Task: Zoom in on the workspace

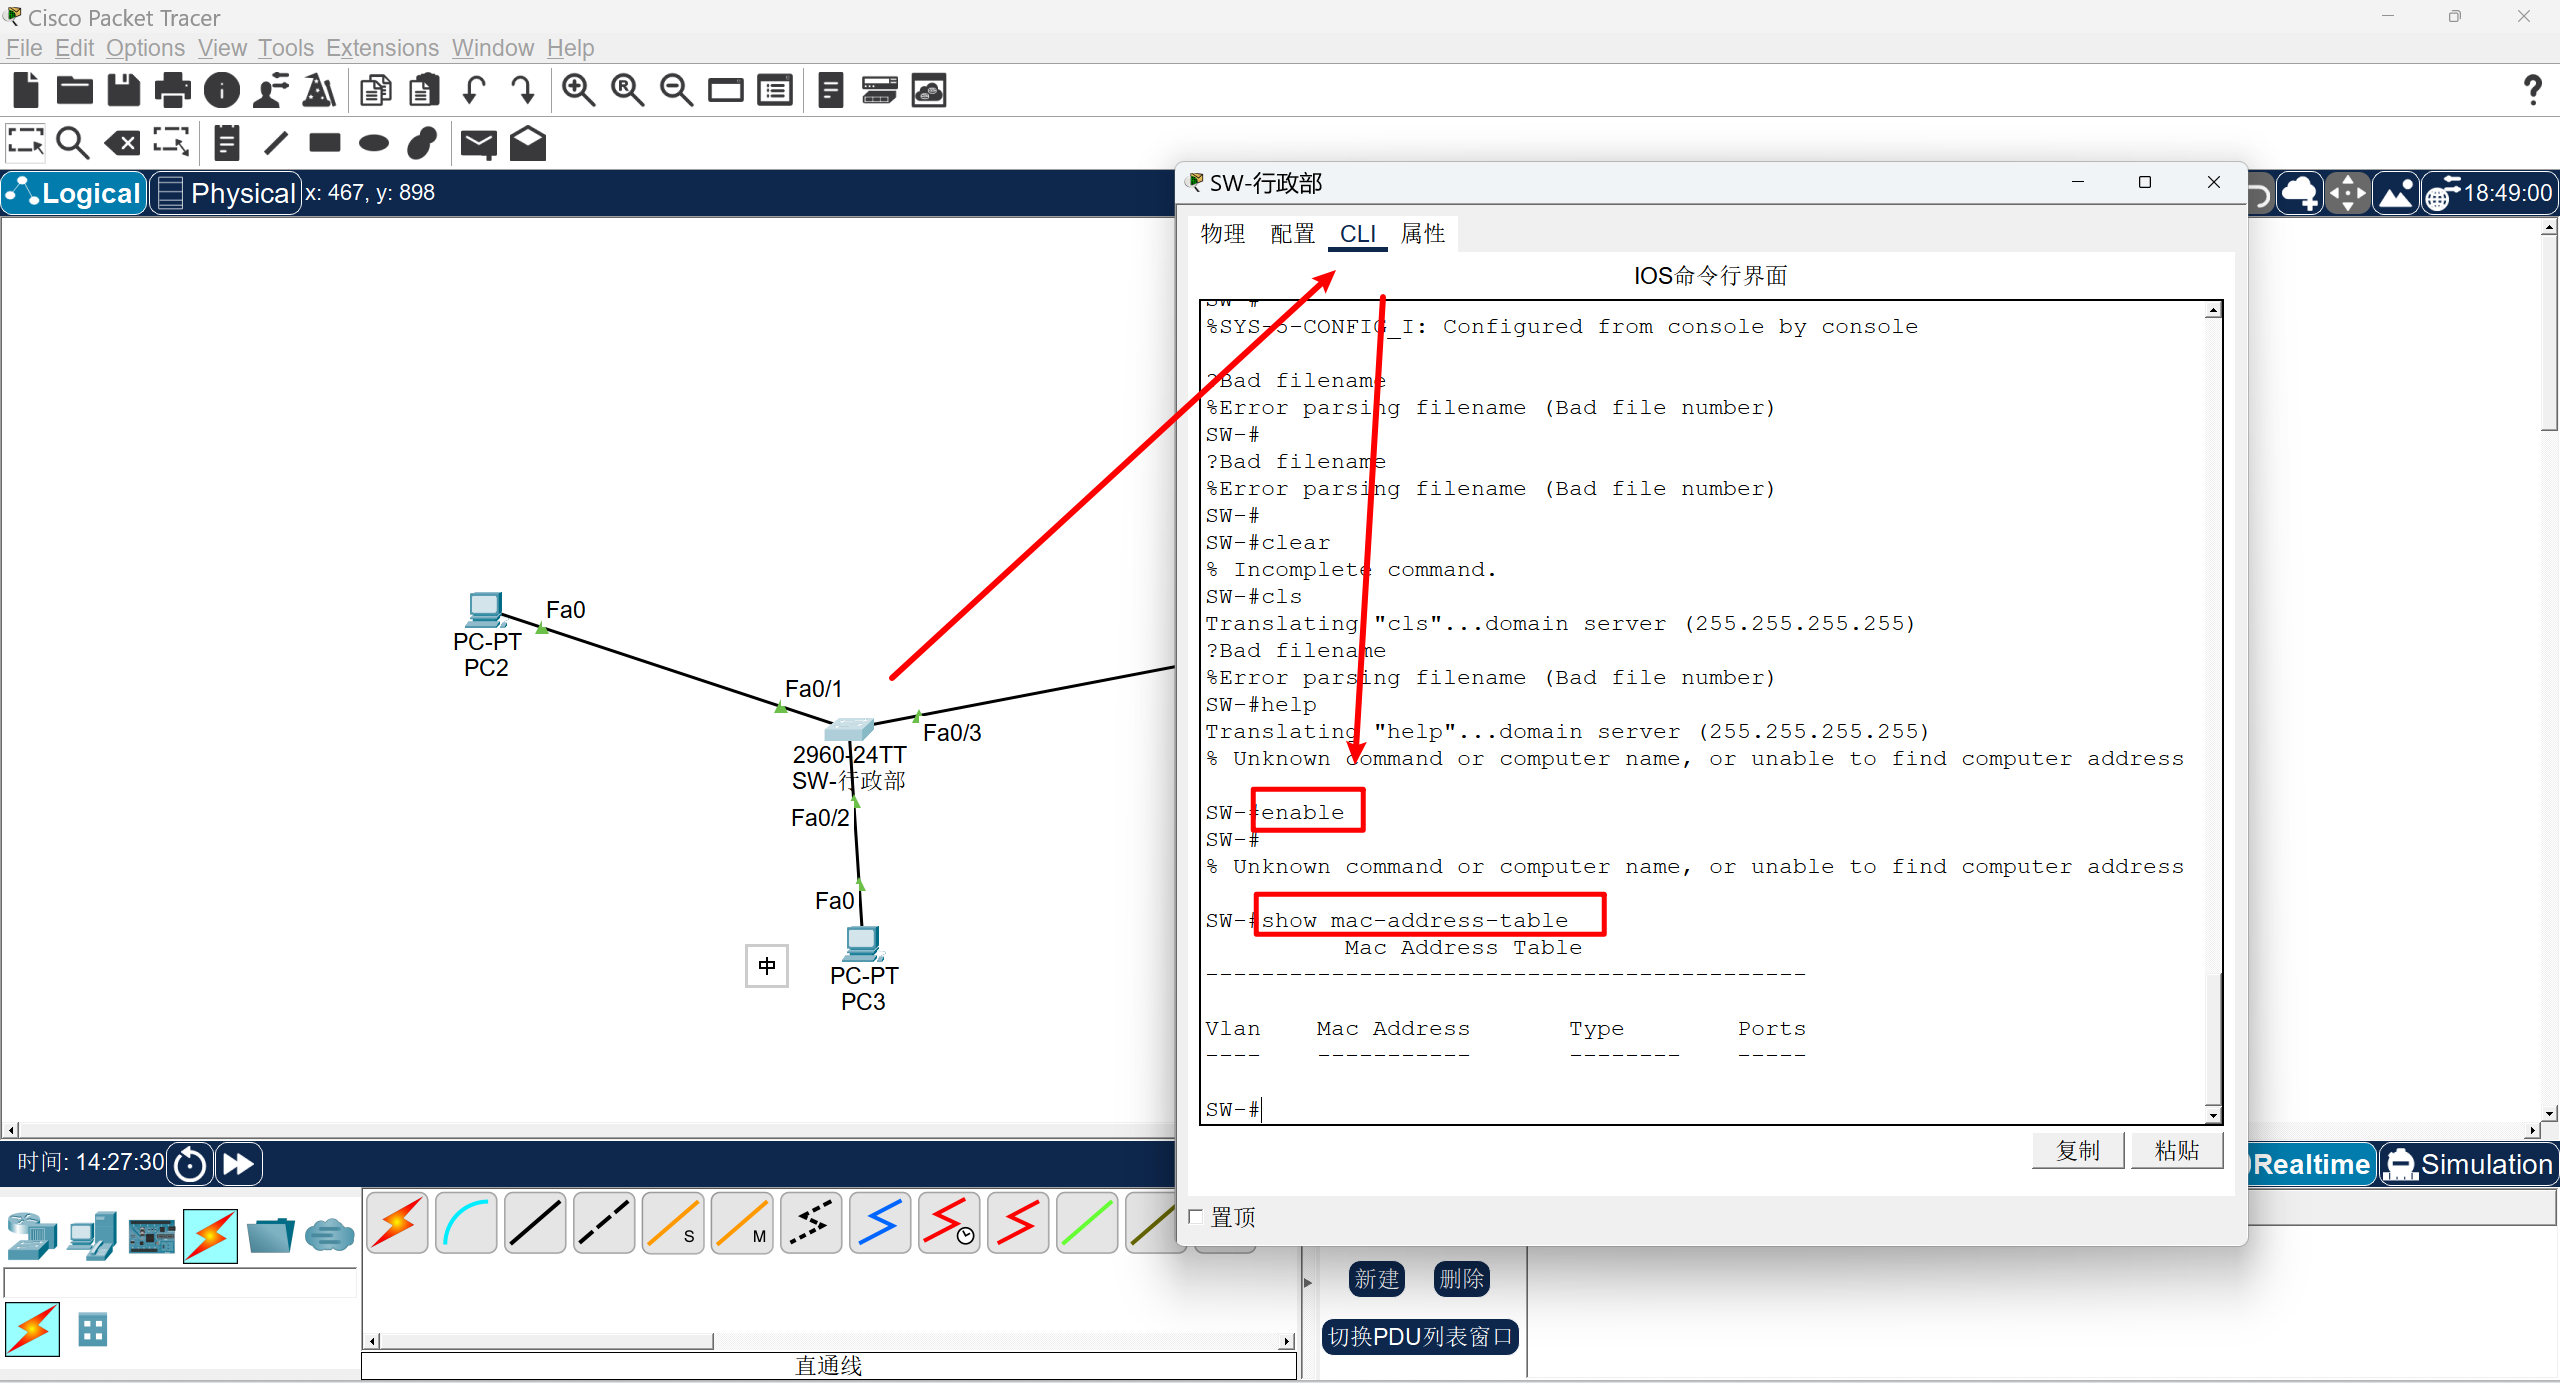Action: pyautogui.click(x=578, y=91)
